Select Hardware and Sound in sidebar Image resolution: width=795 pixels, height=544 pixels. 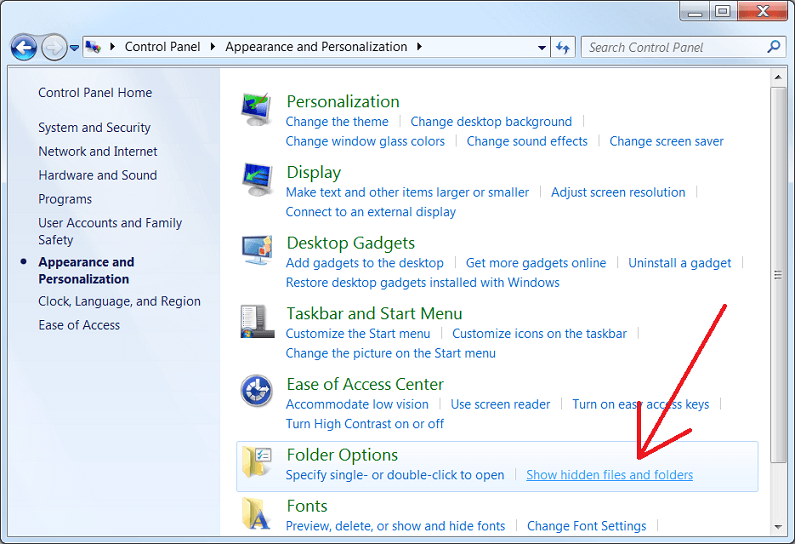pos(97,175)
